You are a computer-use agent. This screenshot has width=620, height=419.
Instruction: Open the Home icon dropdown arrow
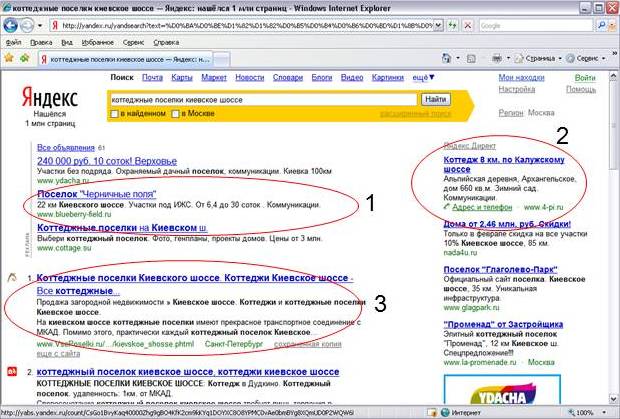pos(458,59)
